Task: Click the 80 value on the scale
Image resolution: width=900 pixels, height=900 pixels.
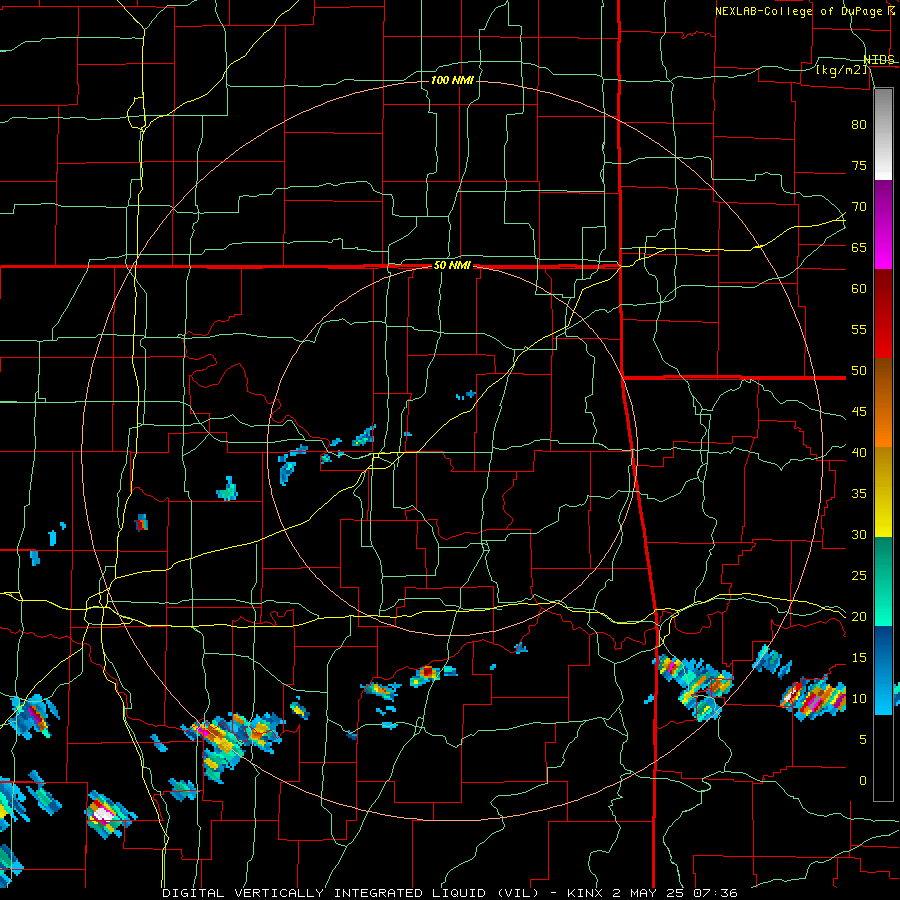Action: (859, 125)
